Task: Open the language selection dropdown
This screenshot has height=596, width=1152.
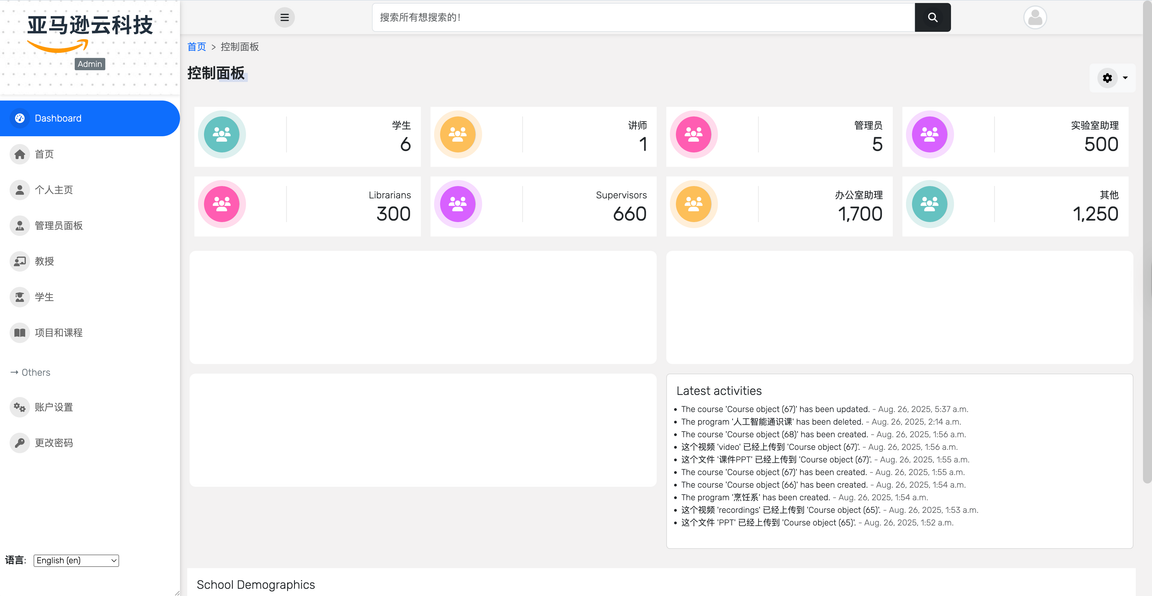Action: tap(75, 560)
